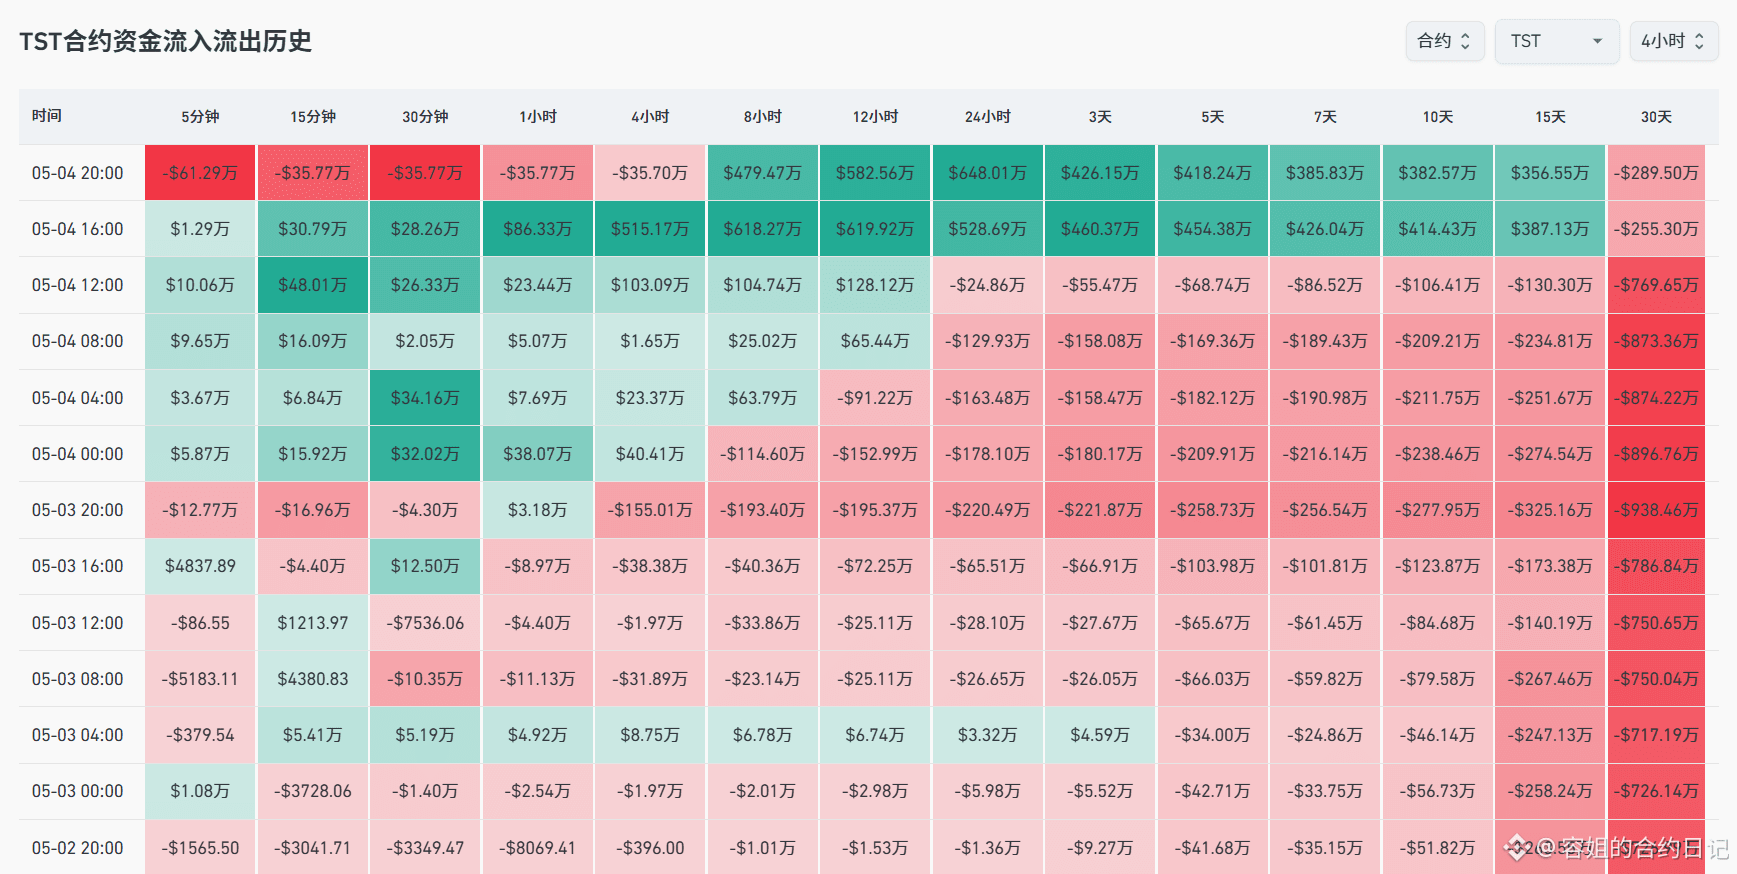Click the $8.75万 cell

650,735
